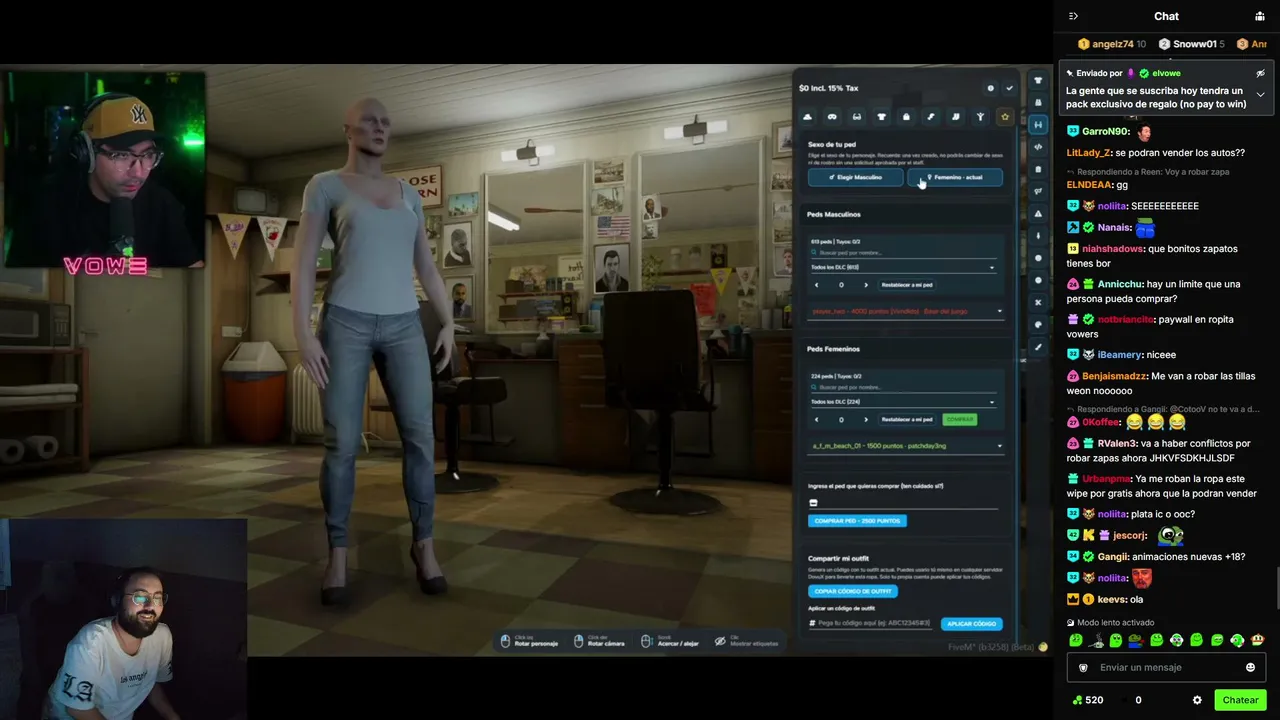Go to next female ped
Image resolution: width=1280 pixels, height=720 pixels.
[866, 420]
